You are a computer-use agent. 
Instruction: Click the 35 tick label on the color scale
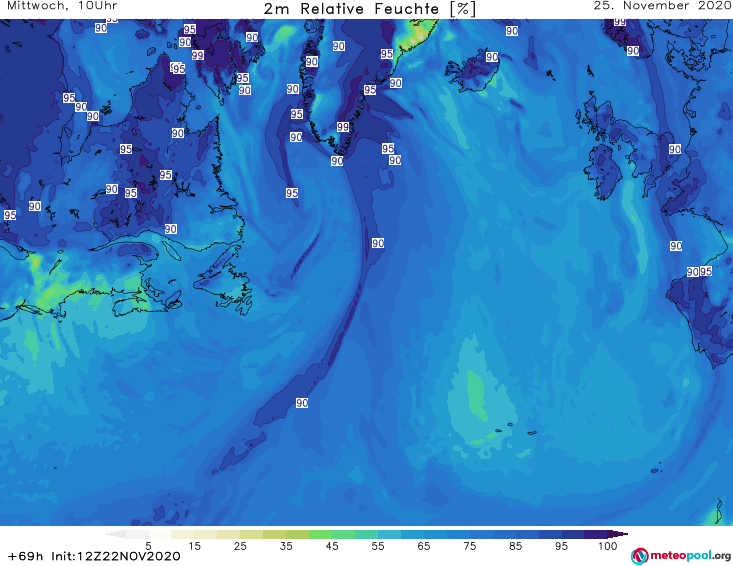[x=286, y=546]
